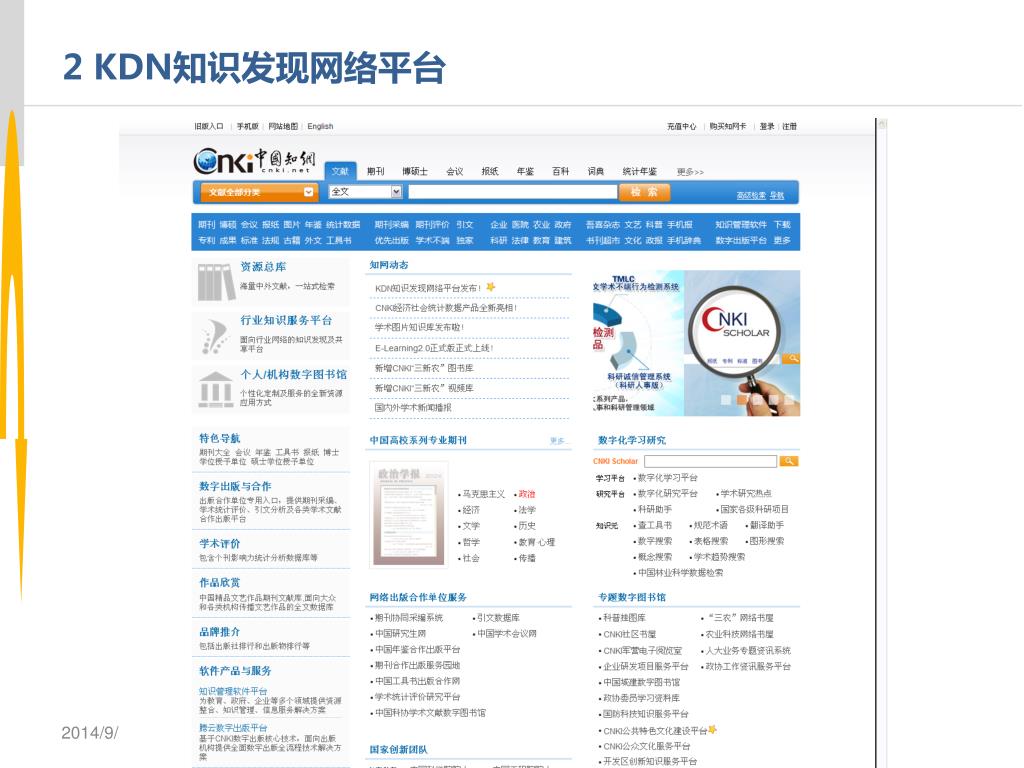
Task: Open 知识管理软件 in blue nav bar
Action: click(741, 224)
